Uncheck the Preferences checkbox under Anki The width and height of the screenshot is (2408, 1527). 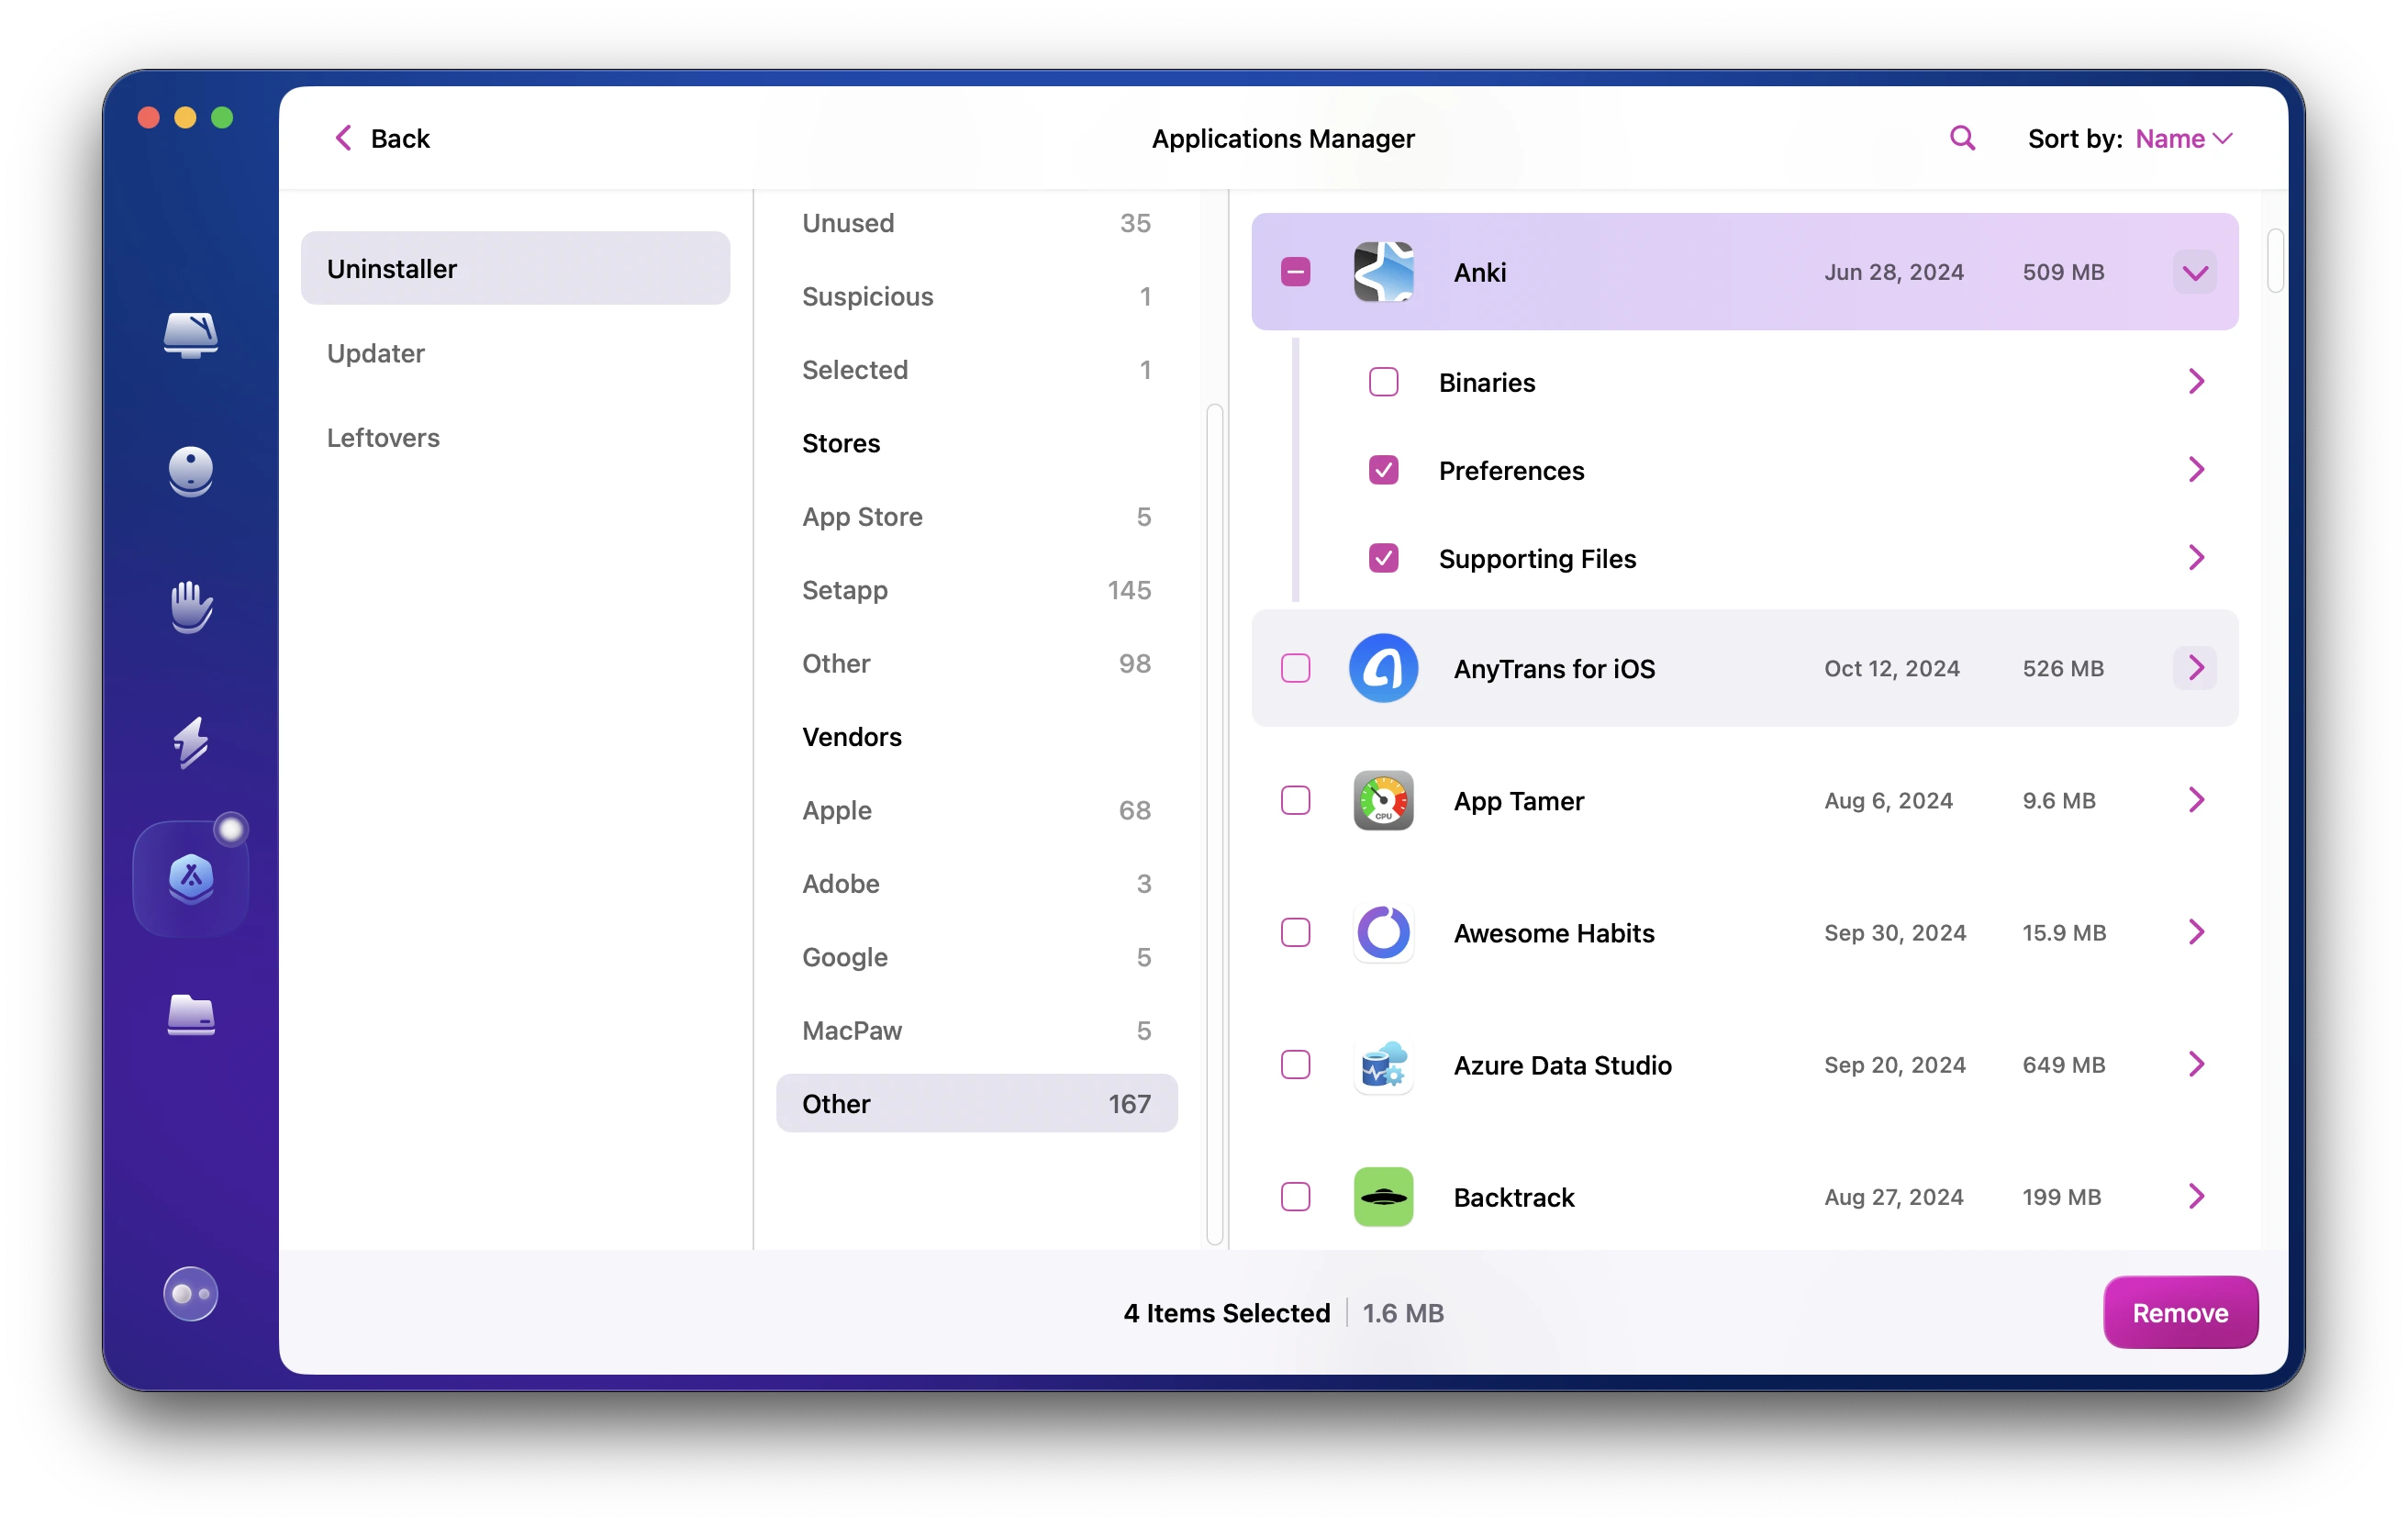click(1383, 470)
